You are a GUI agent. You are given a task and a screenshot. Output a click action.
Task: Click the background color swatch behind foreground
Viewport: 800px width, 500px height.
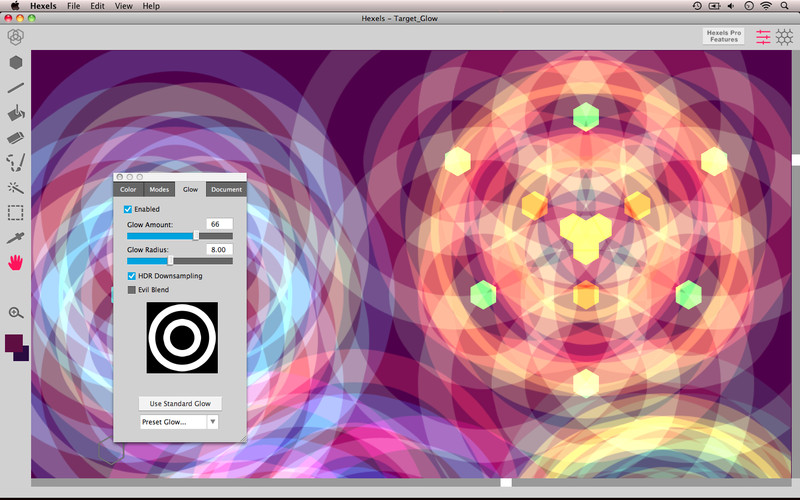coord(23,355)
